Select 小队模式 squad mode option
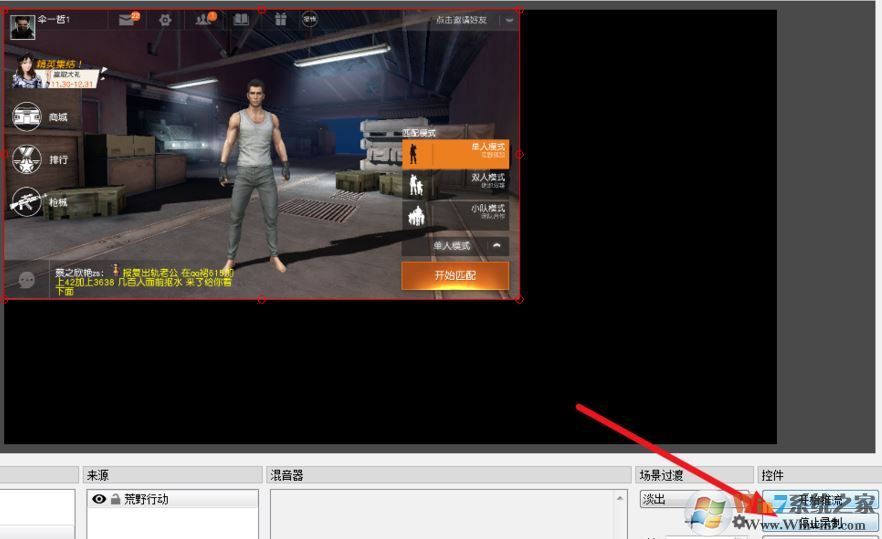 coord(456,214)
